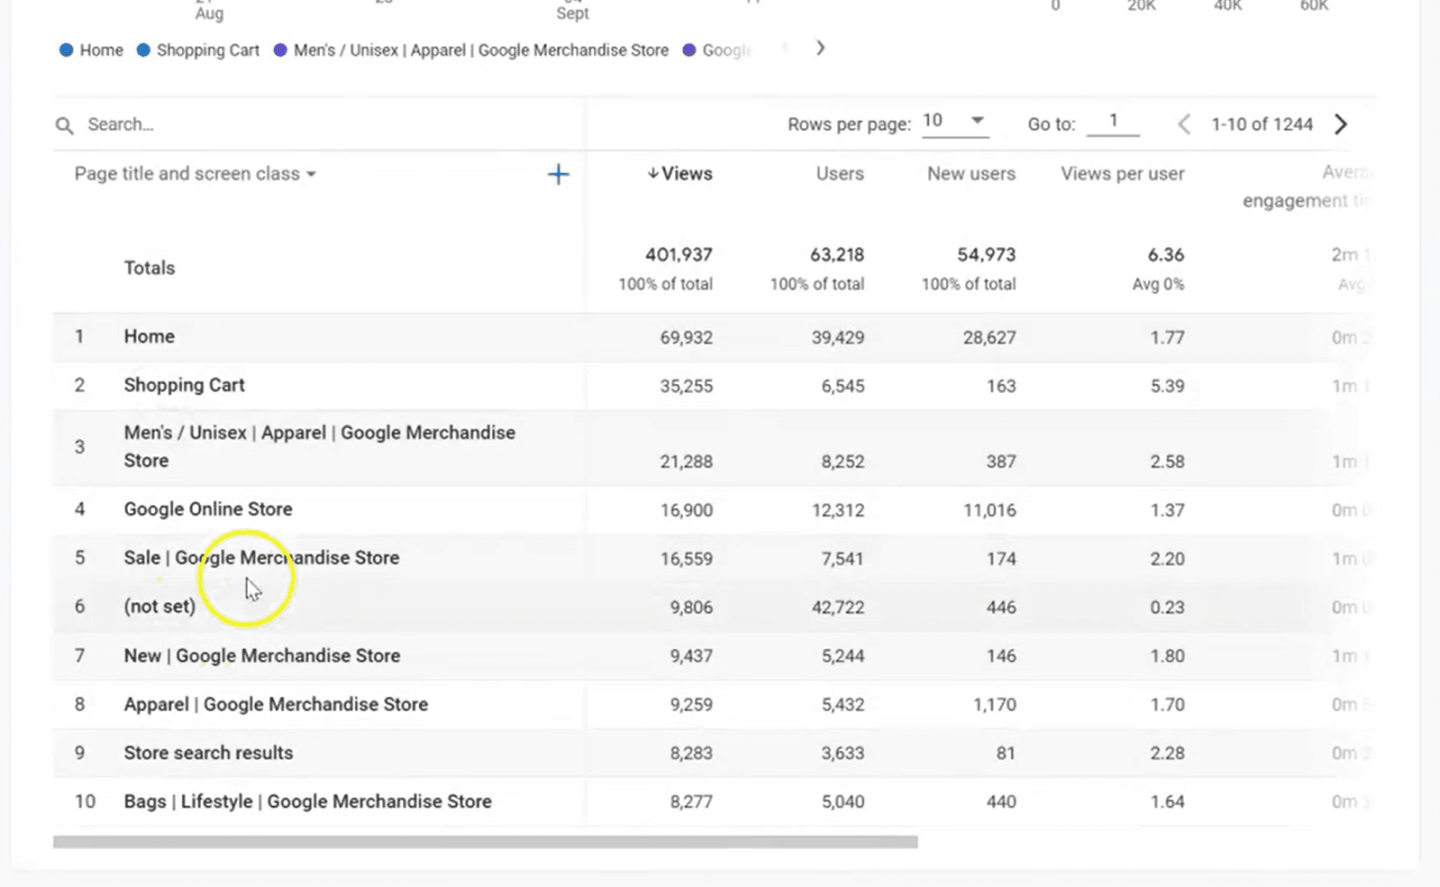Click the blue dot icon on the Home chip

pos(66,50)
